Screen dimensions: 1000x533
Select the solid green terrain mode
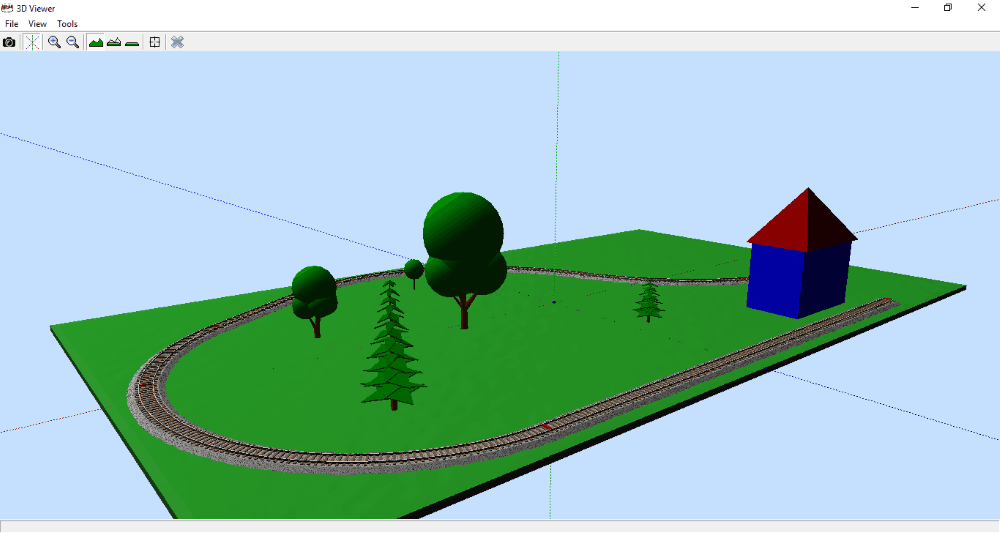coord(96,42)
